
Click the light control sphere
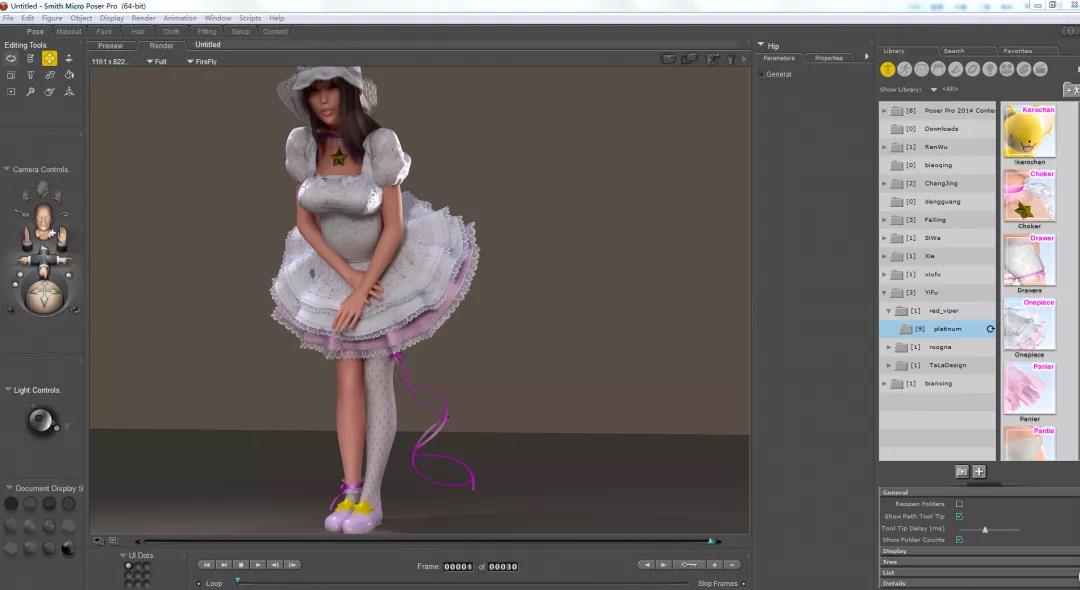41,419
